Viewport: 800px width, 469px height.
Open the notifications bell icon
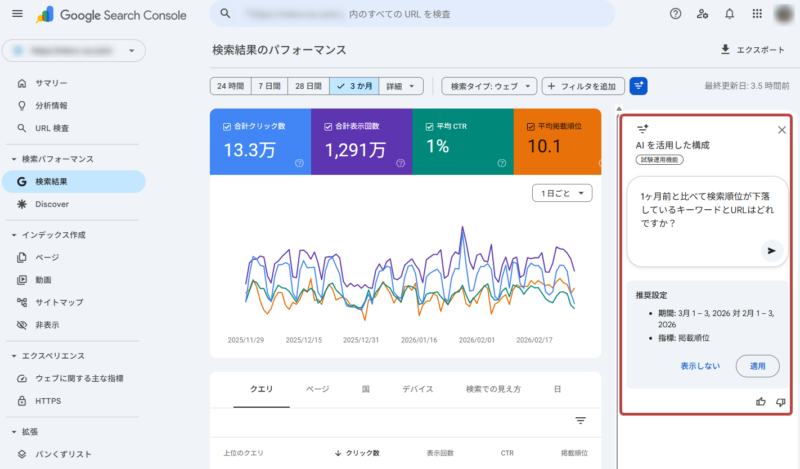tap(730, 14)
